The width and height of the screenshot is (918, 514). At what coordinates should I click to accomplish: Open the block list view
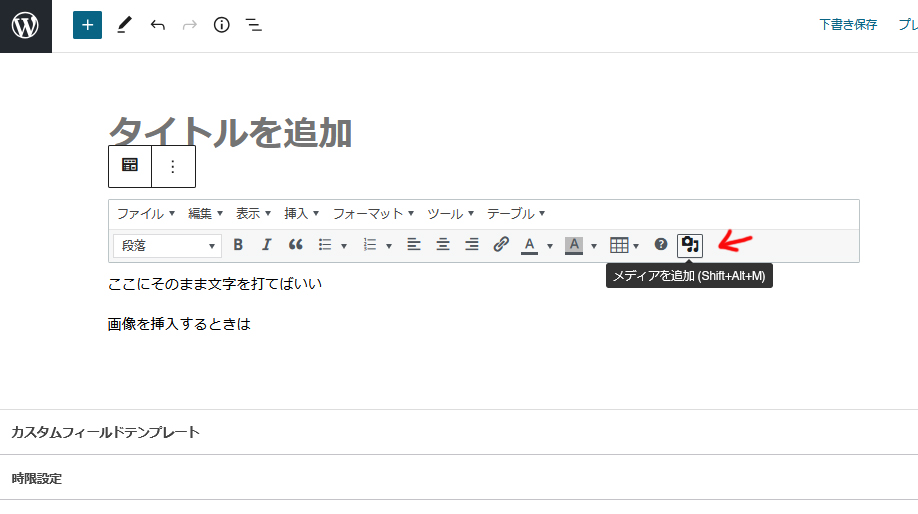tap(254, 25)
